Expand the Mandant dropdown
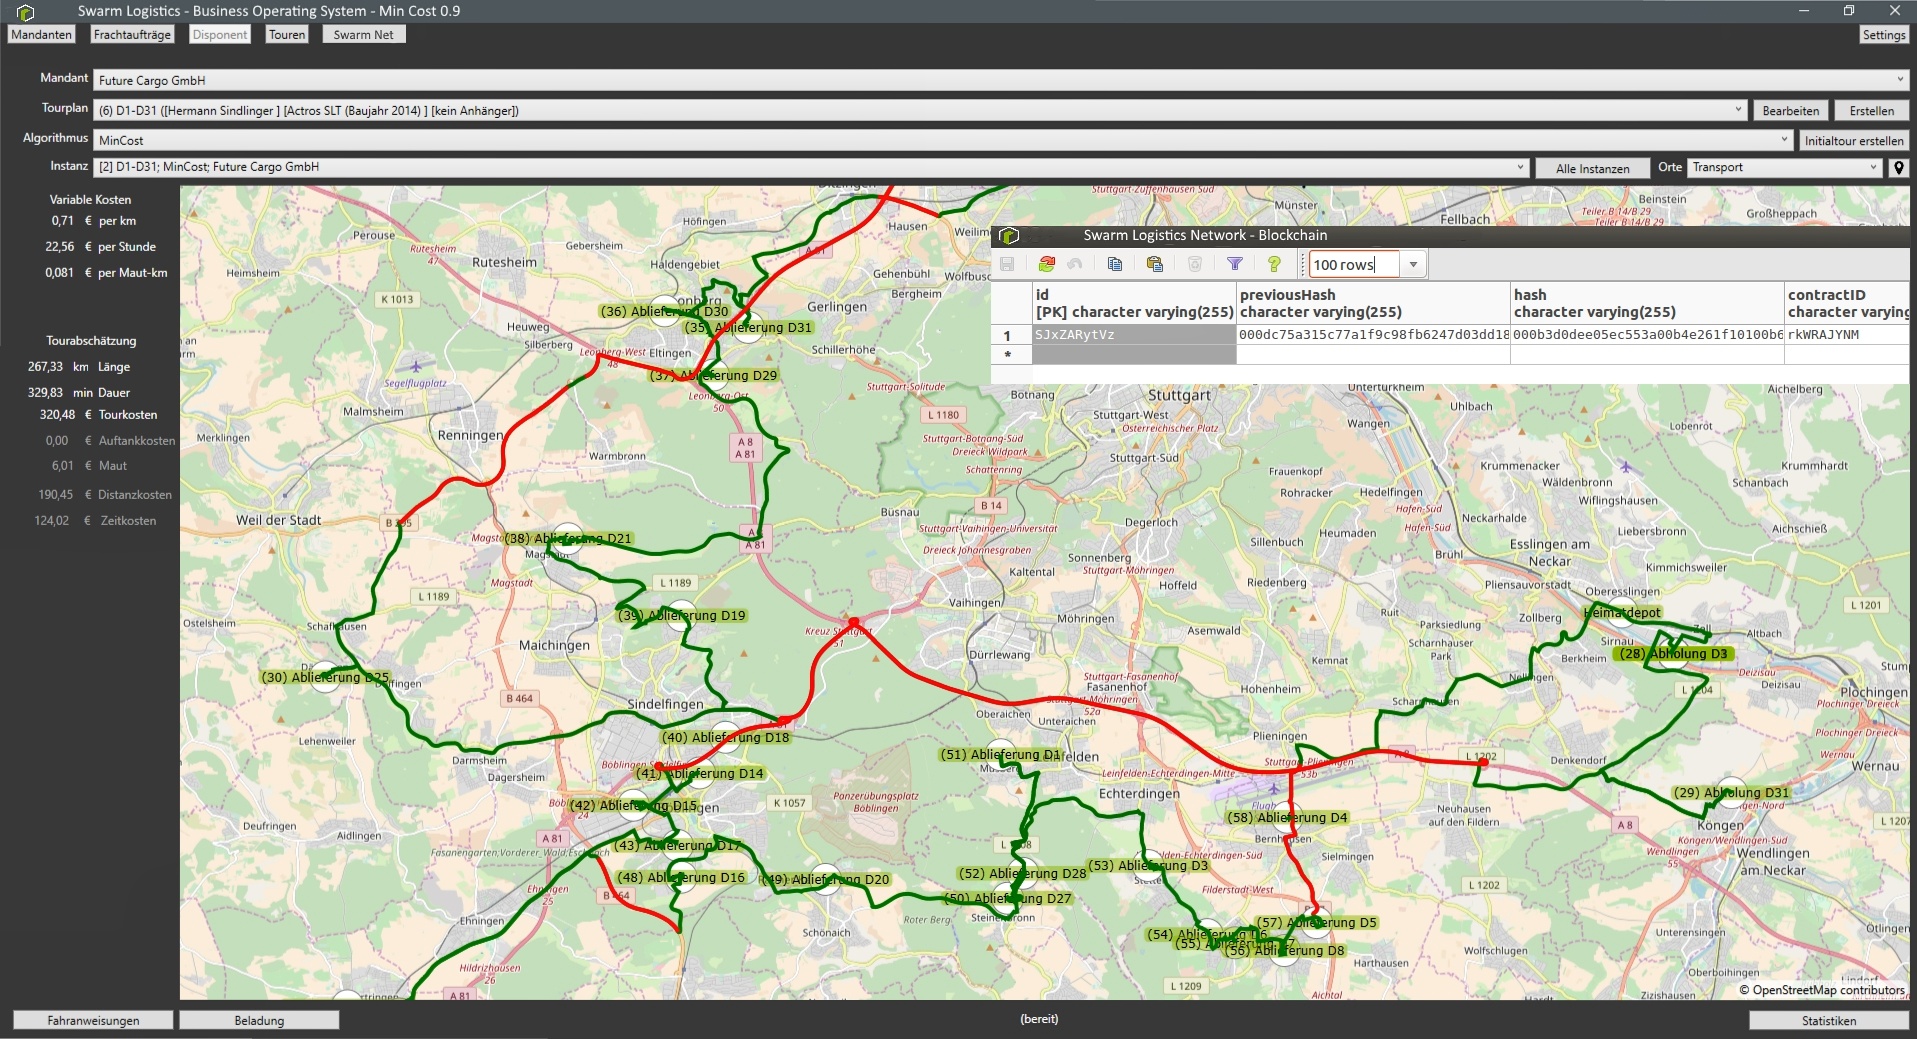Viewport: 1917px width, 1039px height. pos(1899,81)
